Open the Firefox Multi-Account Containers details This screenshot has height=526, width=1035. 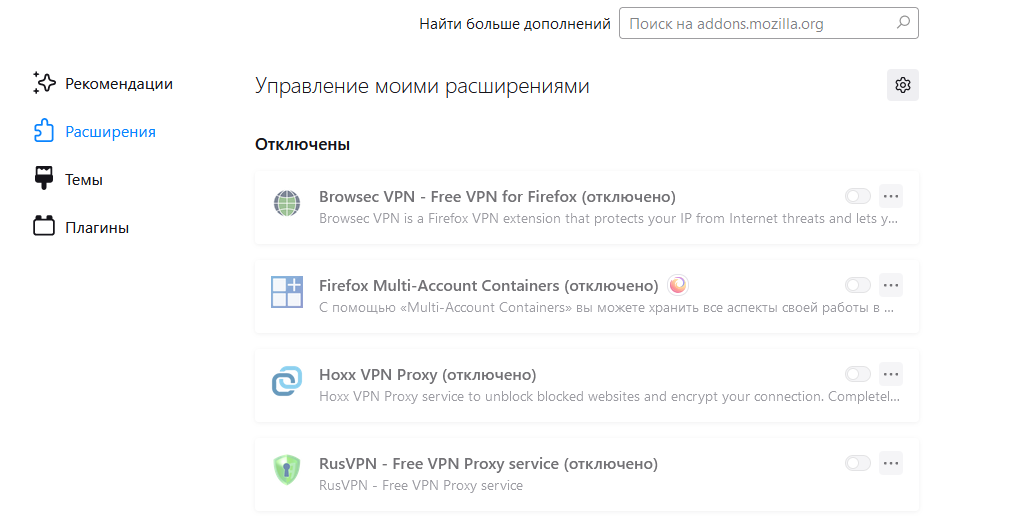pos(587,296)
